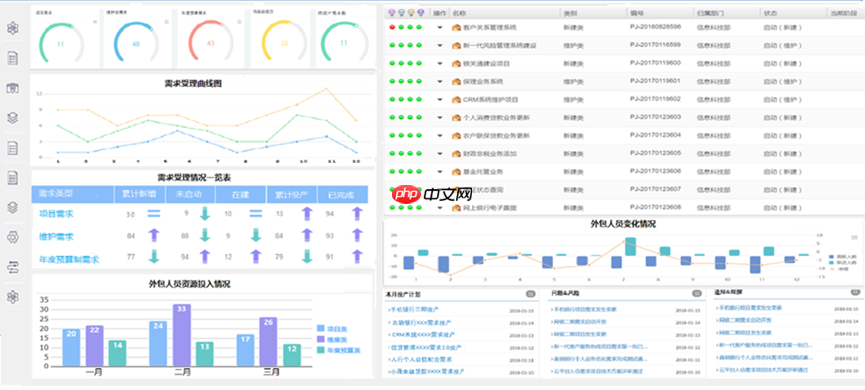
Task: Open the operation dropdown for 客户关系管理系统
Action: click(440, 27)
